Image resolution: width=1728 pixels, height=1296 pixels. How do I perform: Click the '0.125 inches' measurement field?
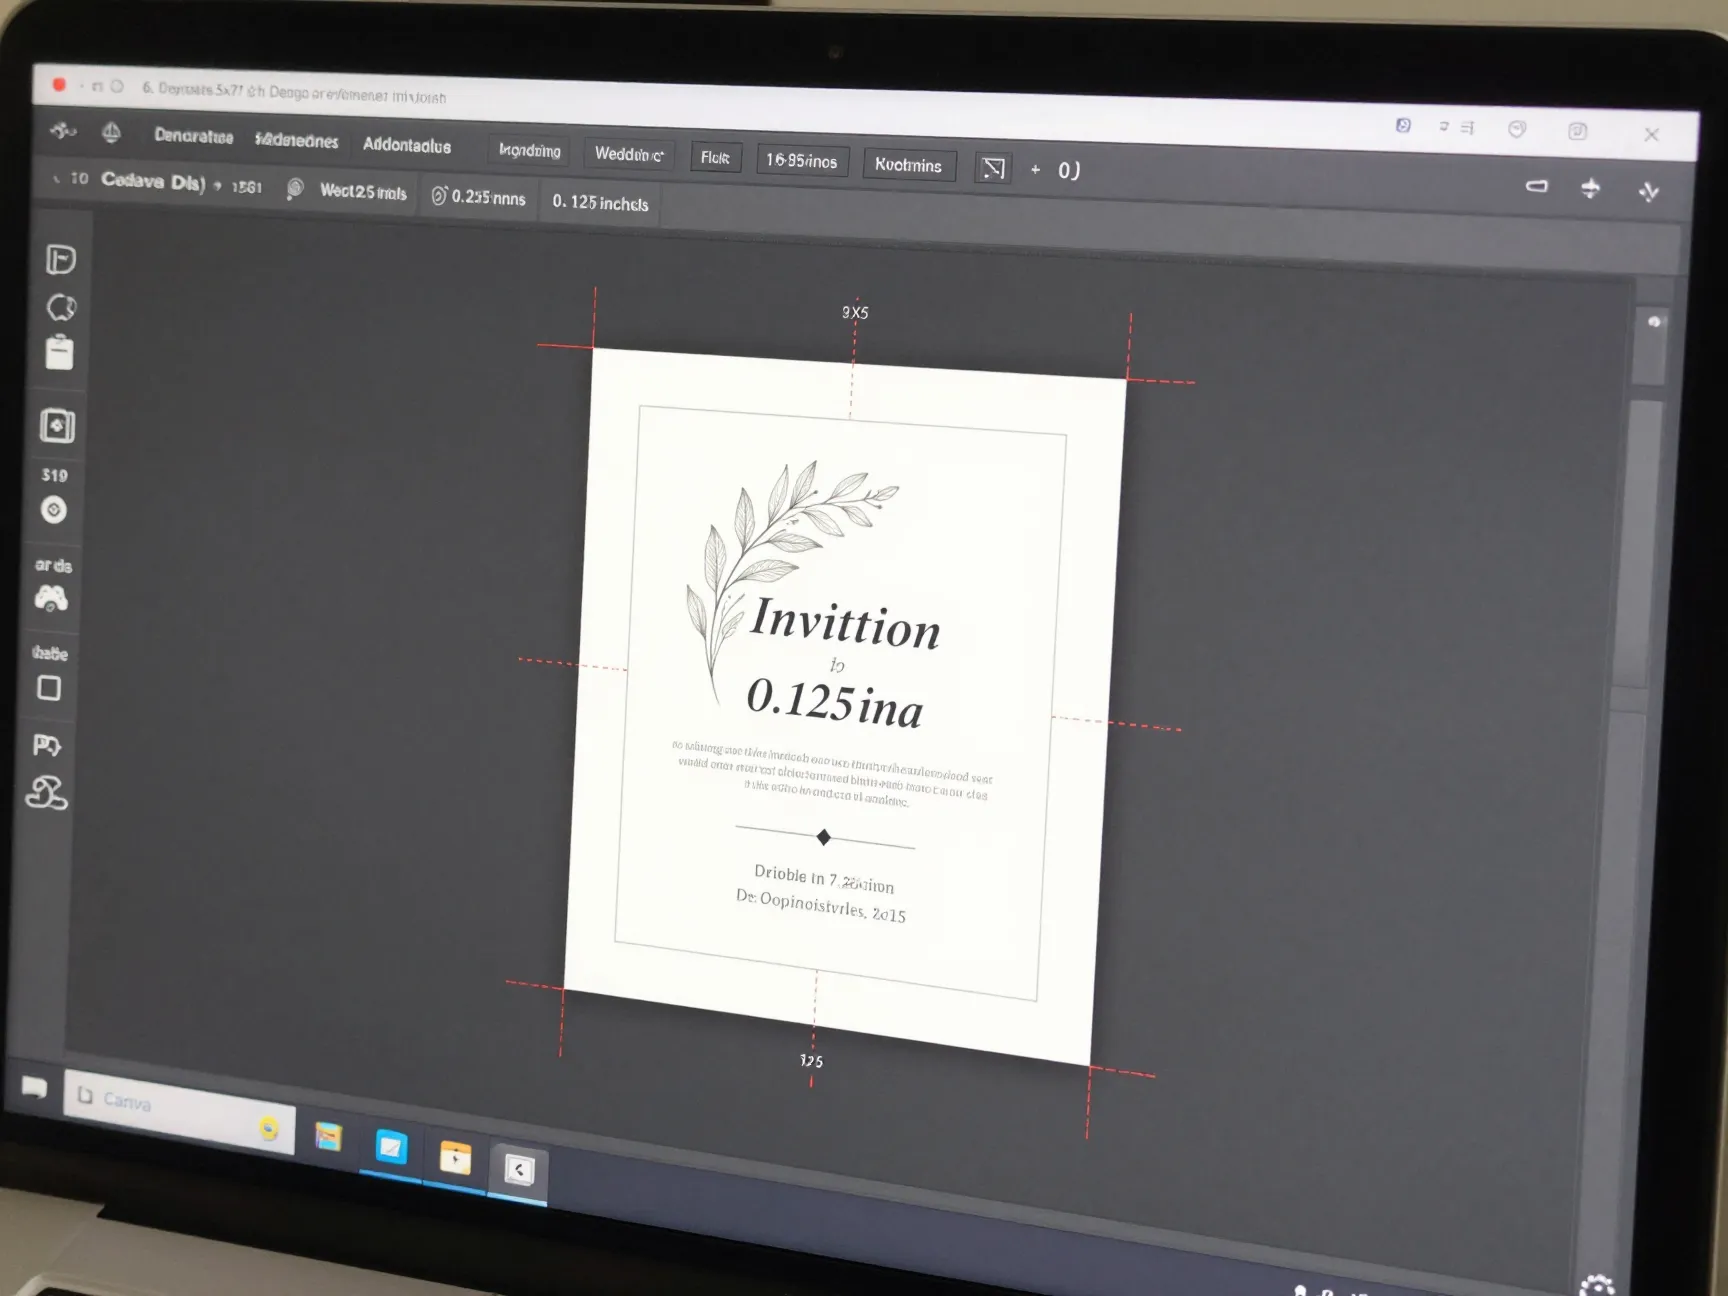(x=598, y=202)
